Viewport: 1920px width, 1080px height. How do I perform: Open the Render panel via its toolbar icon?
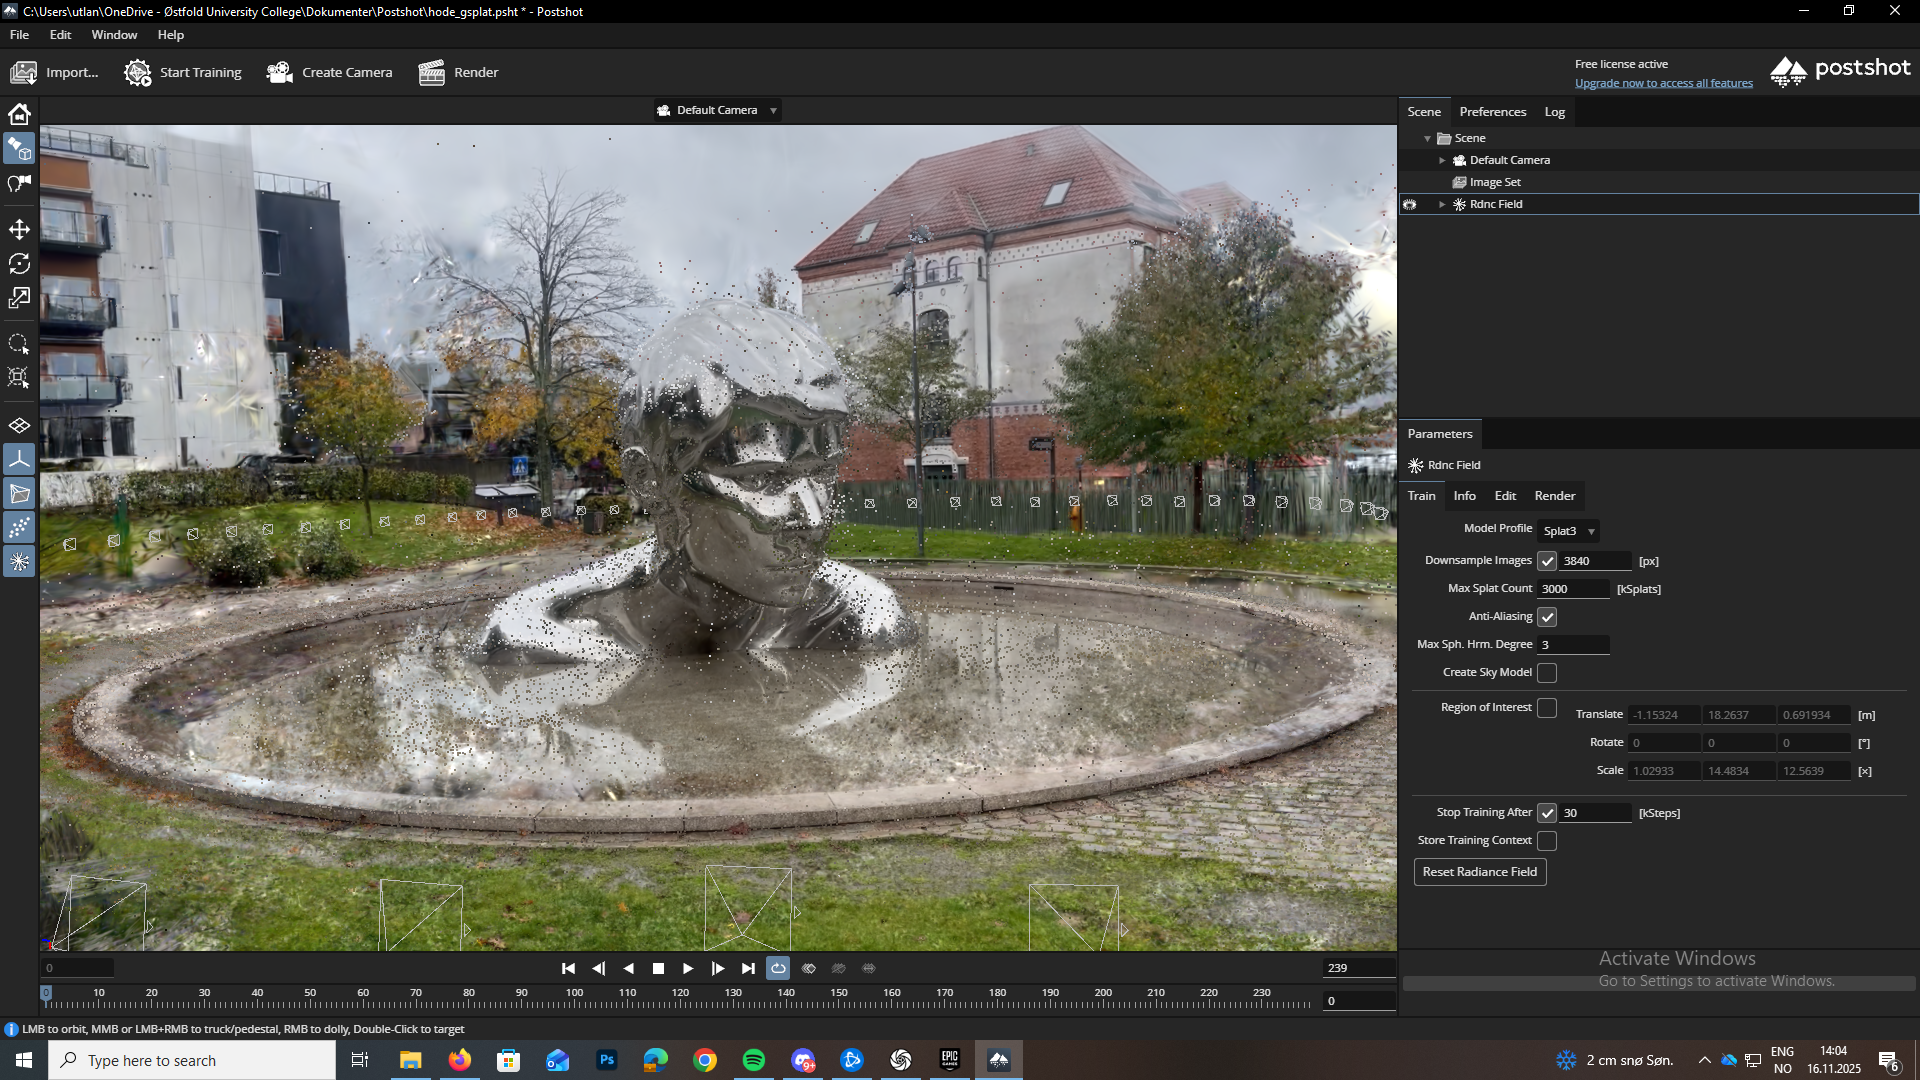click(458, 72)
